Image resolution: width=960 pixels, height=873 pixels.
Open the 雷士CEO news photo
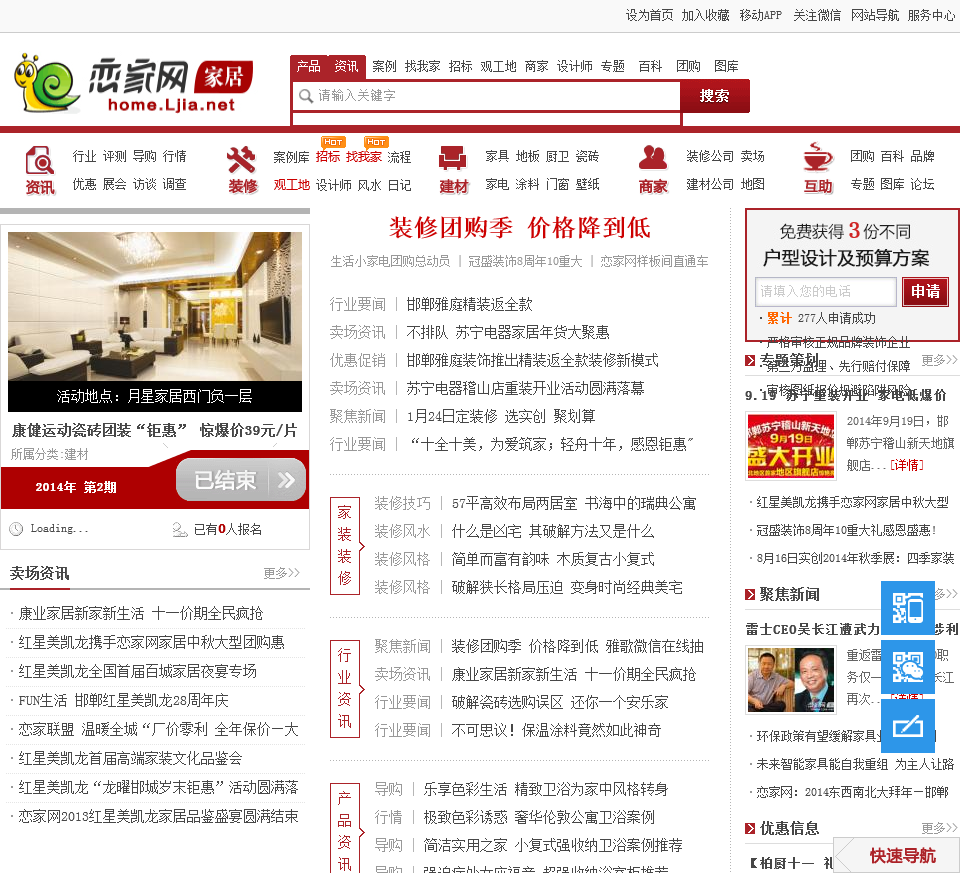coord(791,680)
